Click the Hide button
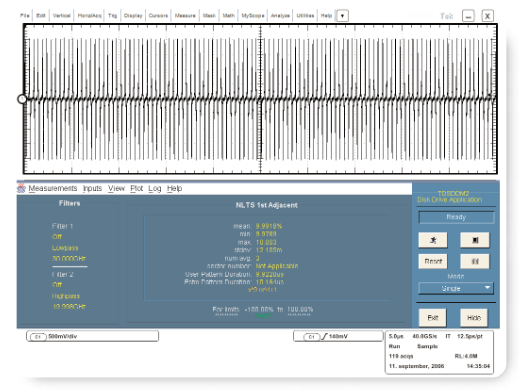The height and width of the screenshot is (390, 519). [474, 318]
